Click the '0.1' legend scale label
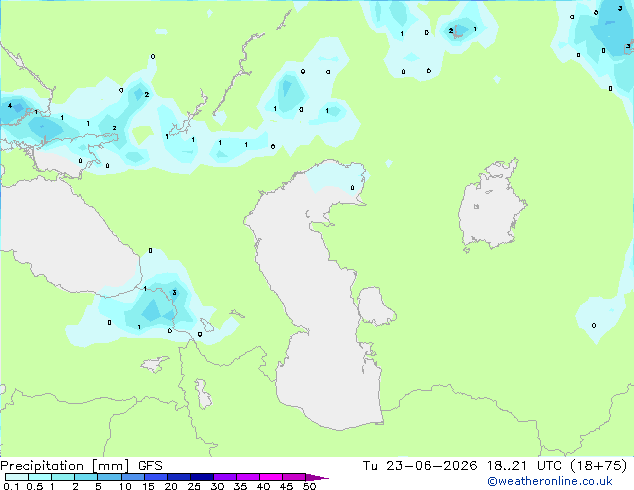Image resolution: width=634 pixels, height=490 pixels. tap(11, 486)
